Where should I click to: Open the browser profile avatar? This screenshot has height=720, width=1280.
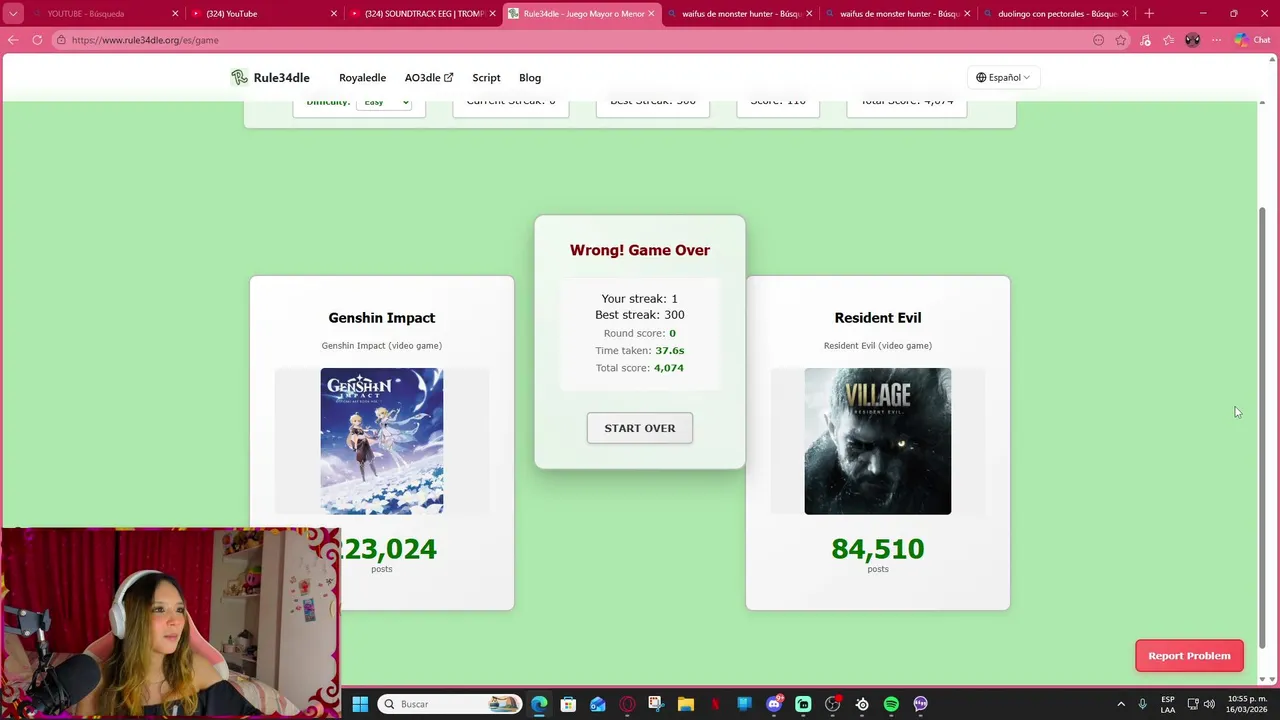click(1192, 40)
